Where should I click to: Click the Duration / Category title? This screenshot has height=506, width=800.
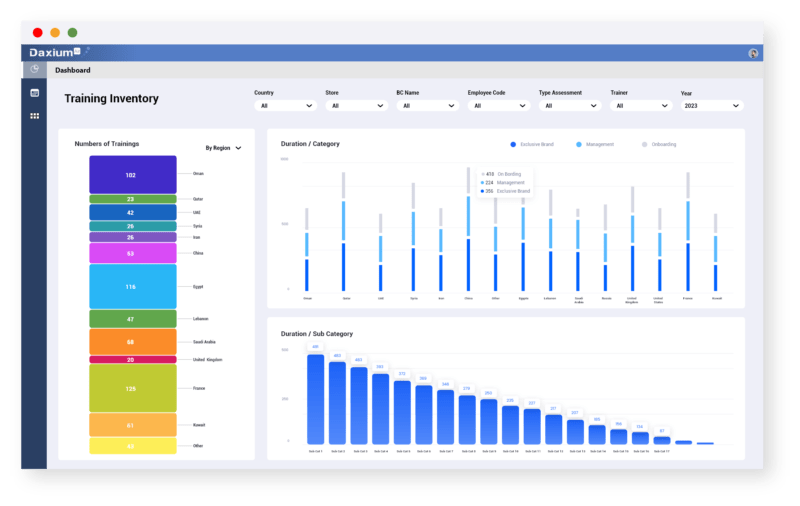point(310,144)
